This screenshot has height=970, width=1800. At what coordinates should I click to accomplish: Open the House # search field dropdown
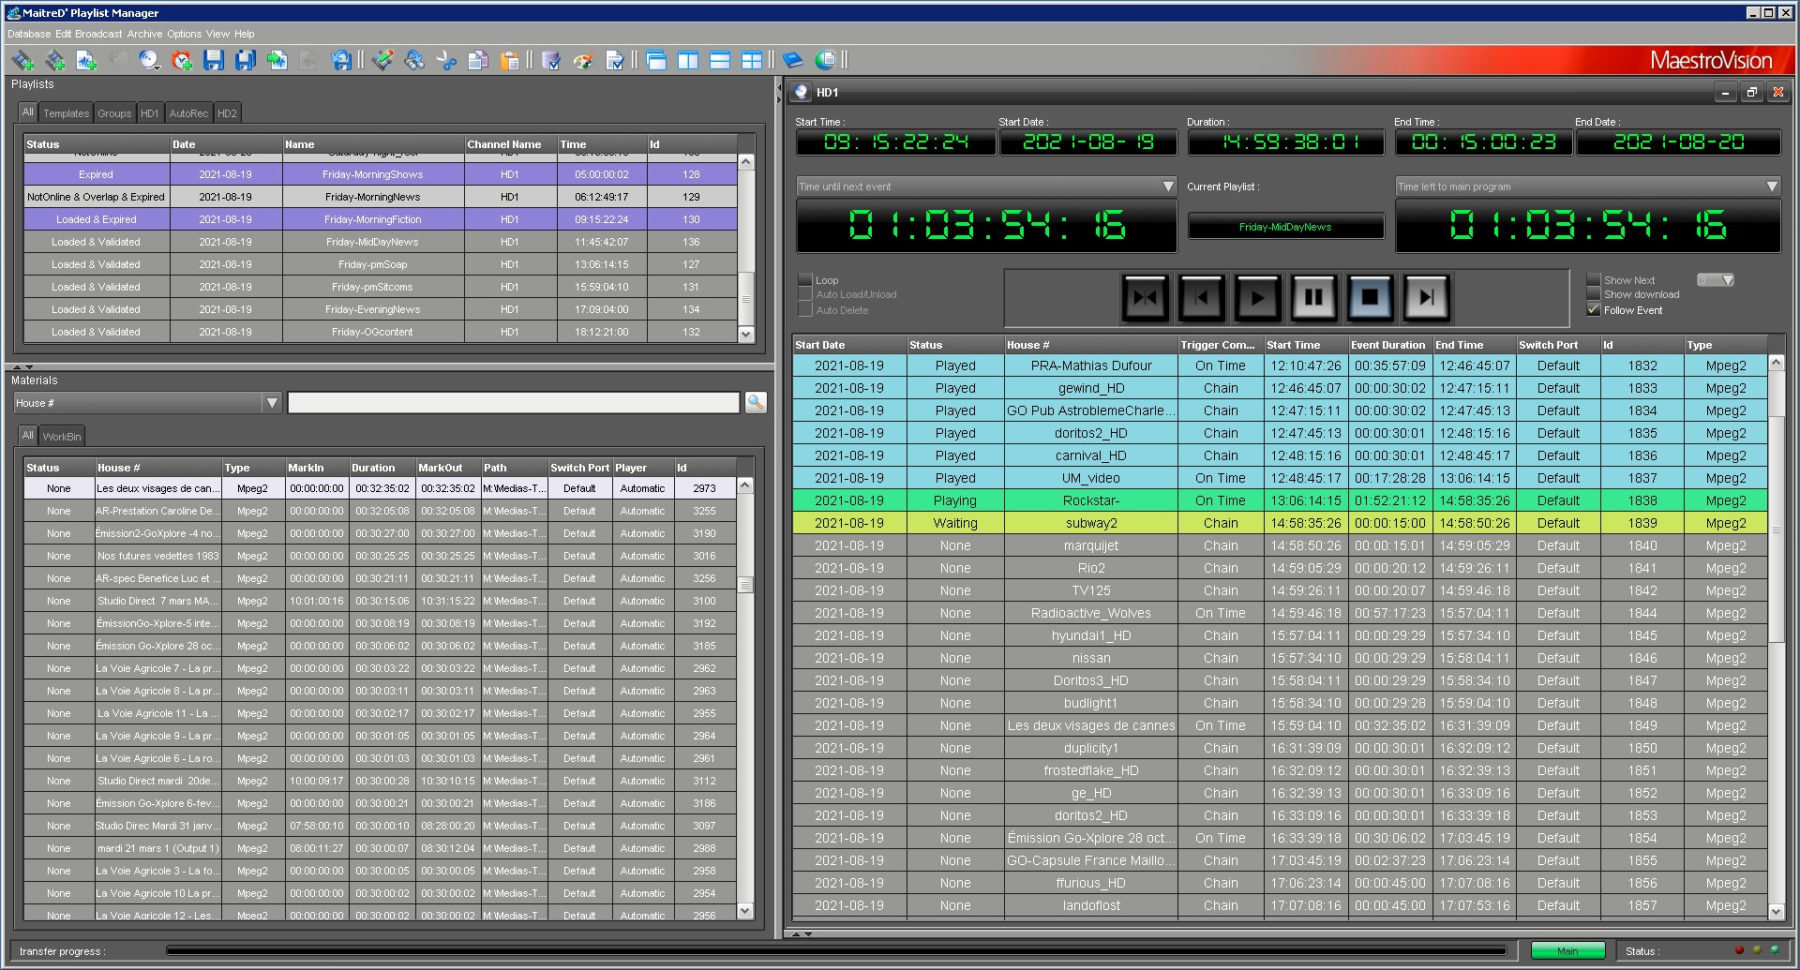(x=270, y=402)
